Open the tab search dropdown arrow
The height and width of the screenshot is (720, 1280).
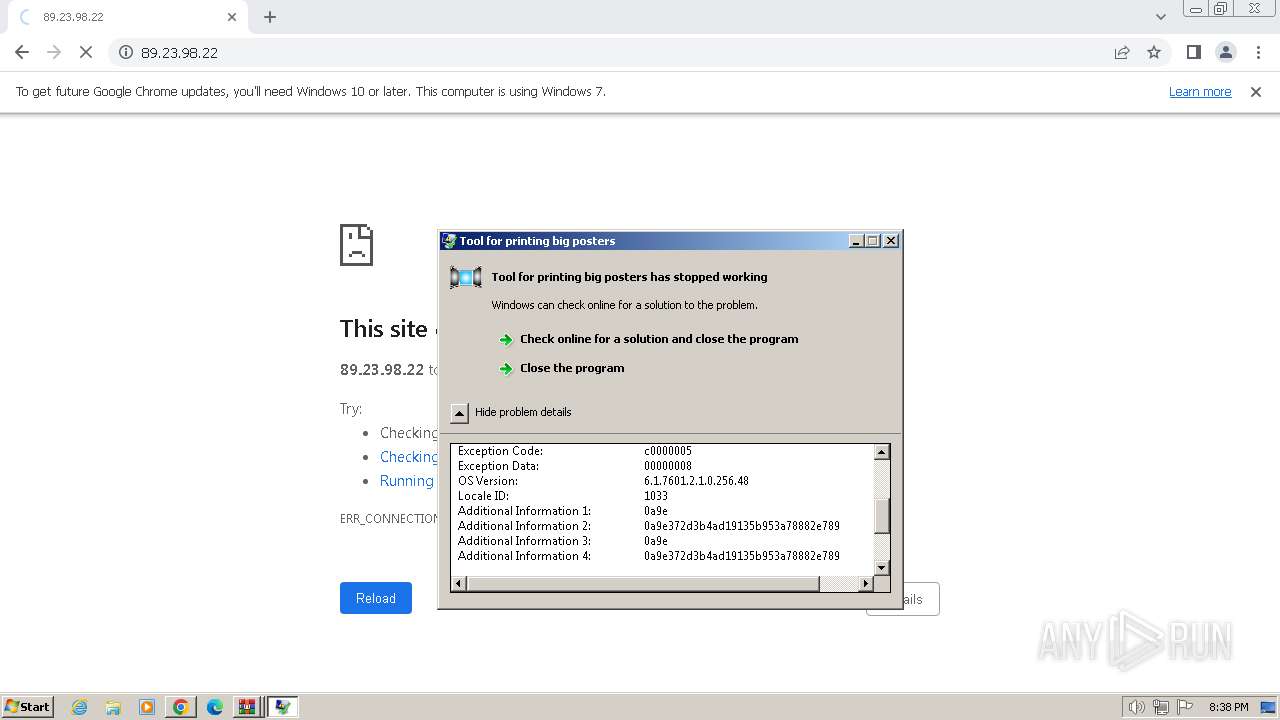pyautogui.click(x=1161, y=16)
